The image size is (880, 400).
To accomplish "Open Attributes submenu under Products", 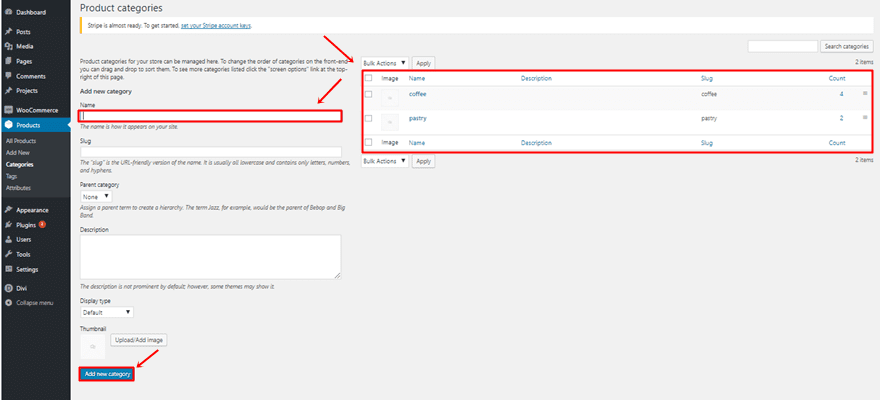I will (x=19, y=187).
